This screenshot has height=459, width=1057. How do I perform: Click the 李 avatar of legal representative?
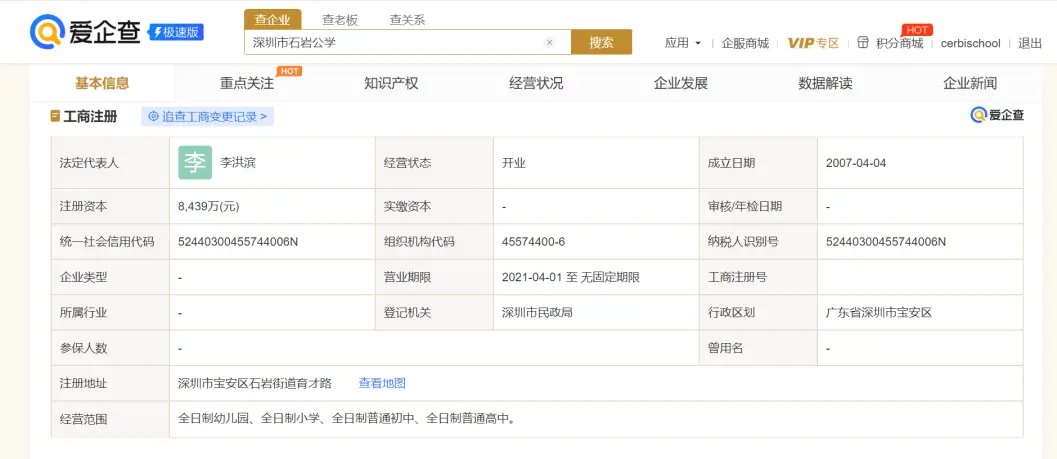tap(195, 162)
